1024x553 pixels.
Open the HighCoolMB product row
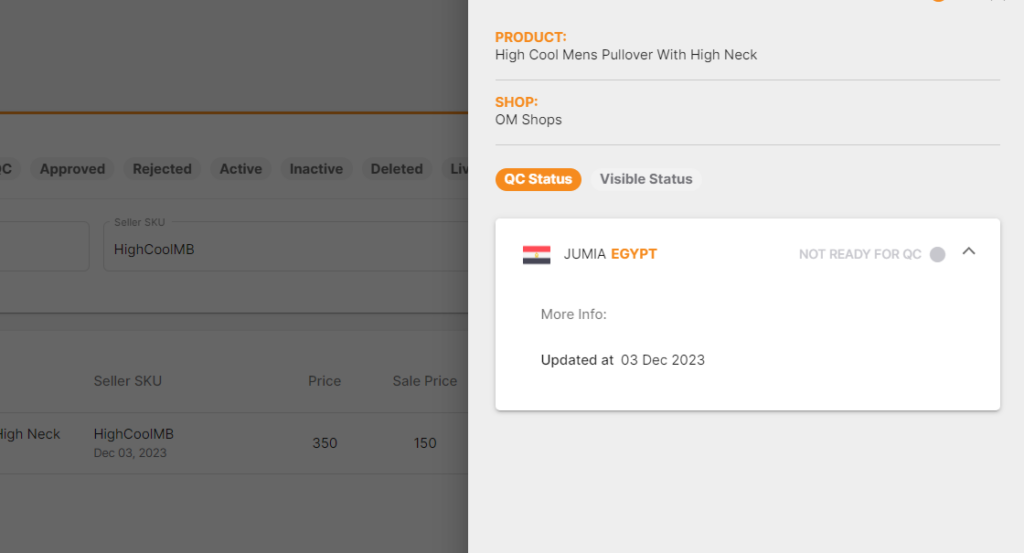234,443
